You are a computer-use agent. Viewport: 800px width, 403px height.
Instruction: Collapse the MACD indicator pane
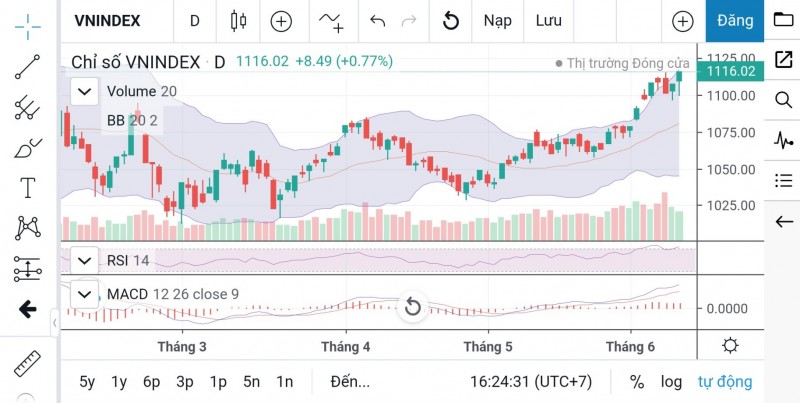[86, 294]
